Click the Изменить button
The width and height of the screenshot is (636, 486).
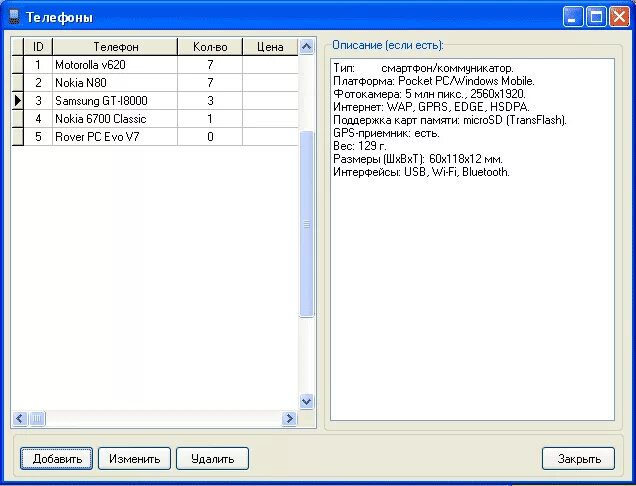[134, 458]
